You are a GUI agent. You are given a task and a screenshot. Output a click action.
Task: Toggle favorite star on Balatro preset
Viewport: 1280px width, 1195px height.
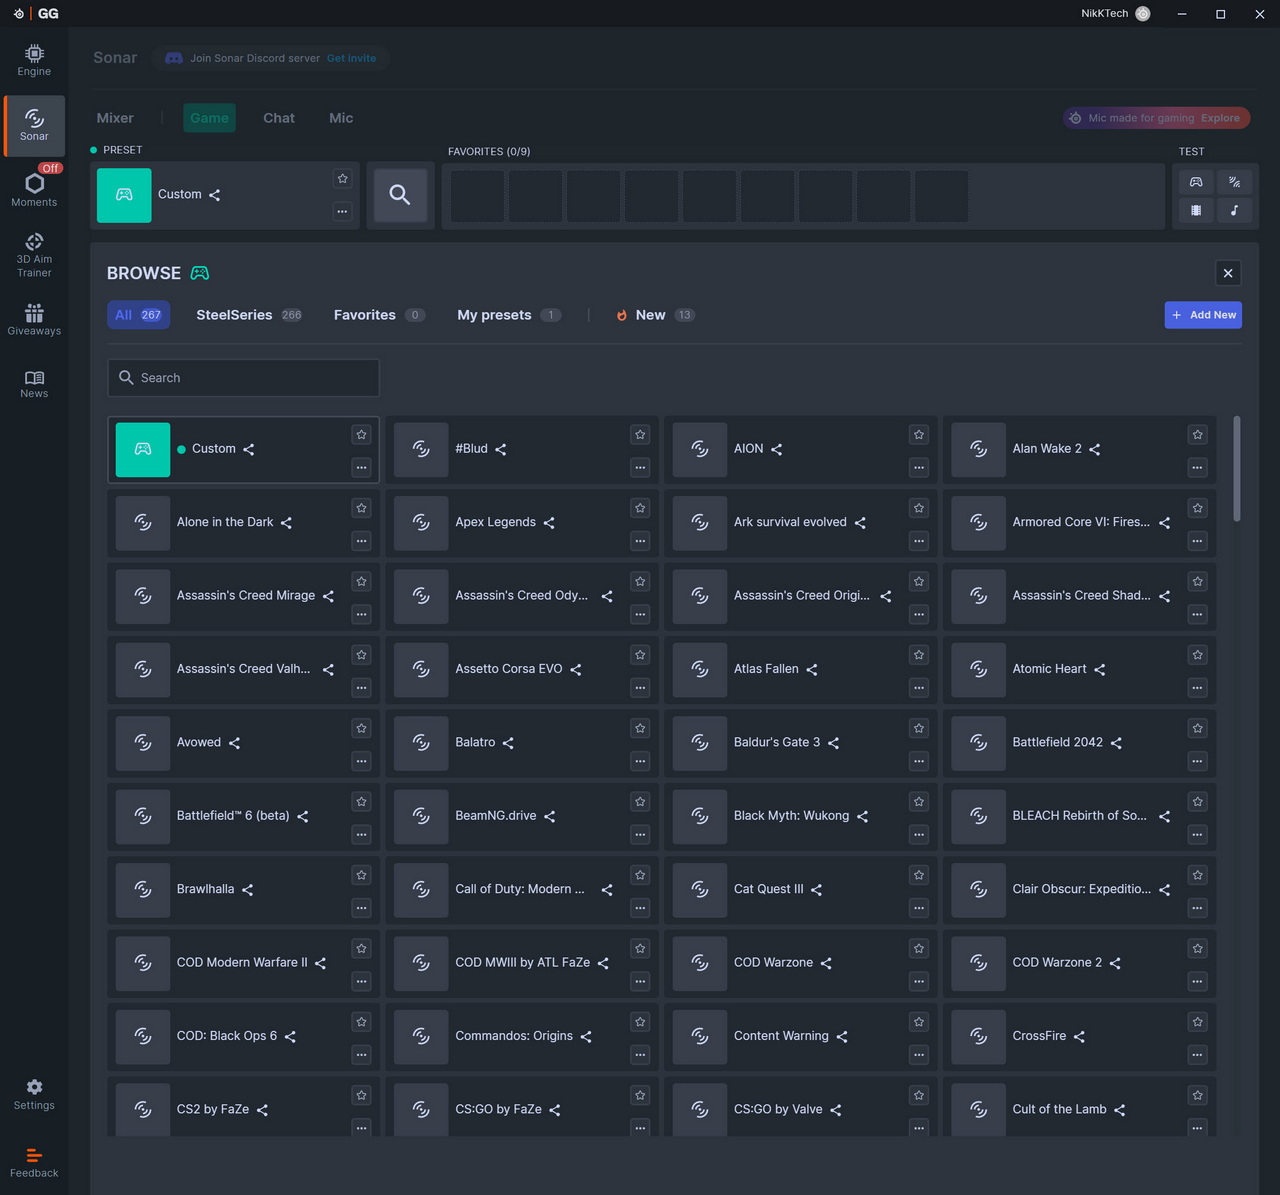coord(640,728)
